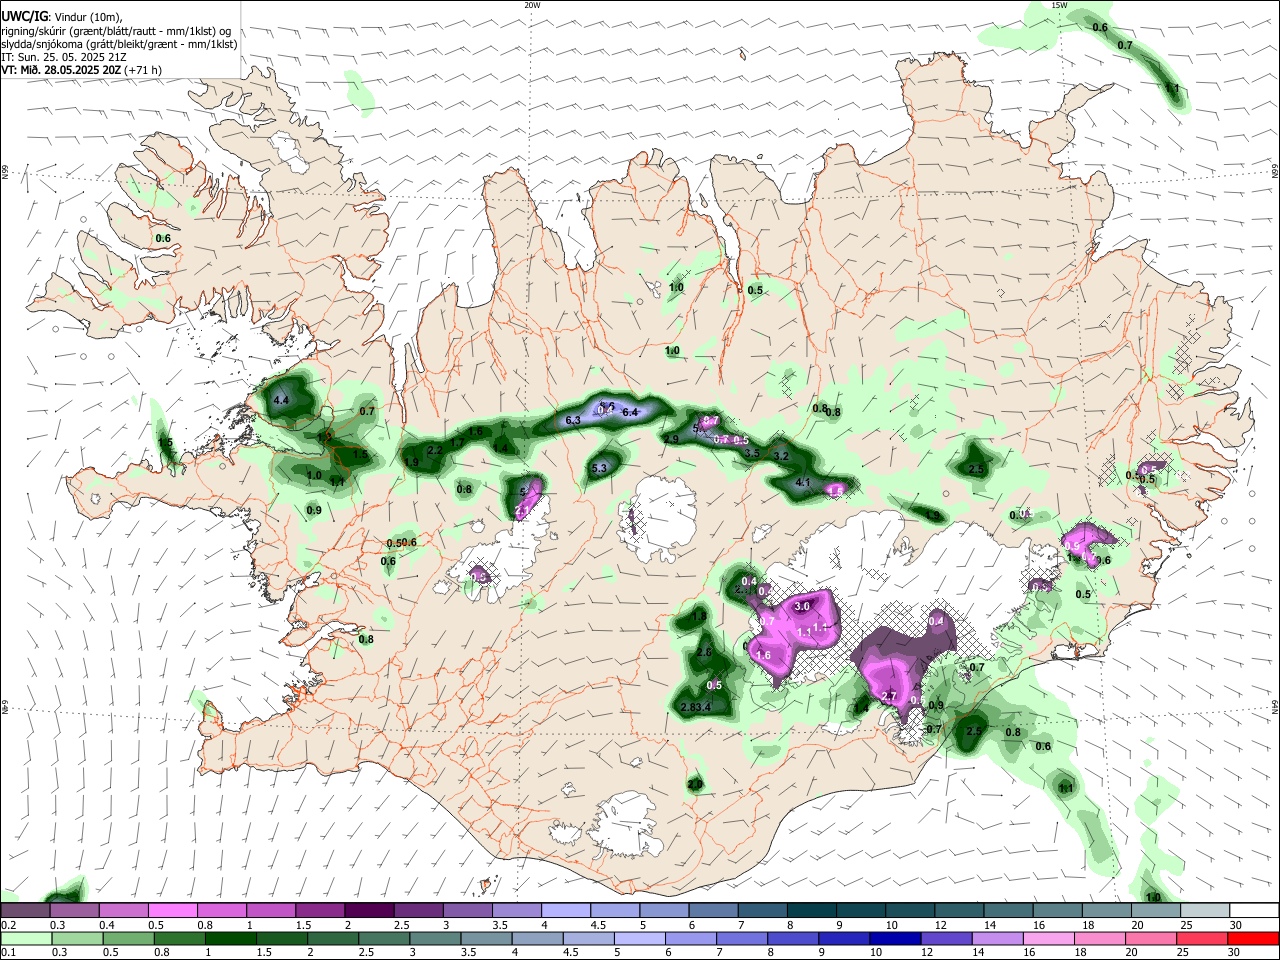Click the '4.4' precipitation value in the west
The width and height of the screenshot is (1280, 960).
[x=281, y=400]
